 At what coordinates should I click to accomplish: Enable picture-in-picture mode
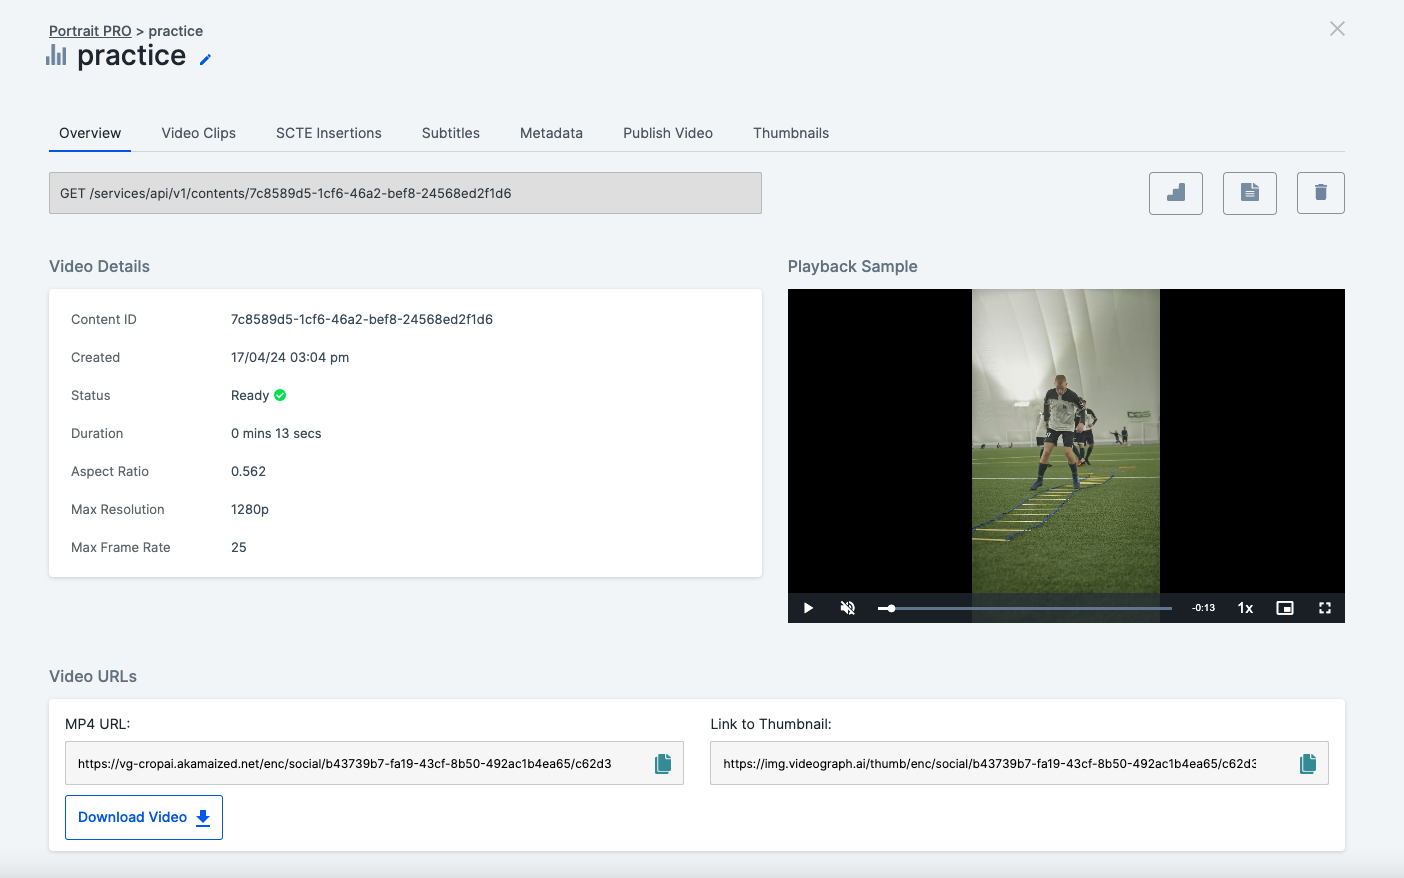click(x=1285, y=608)
